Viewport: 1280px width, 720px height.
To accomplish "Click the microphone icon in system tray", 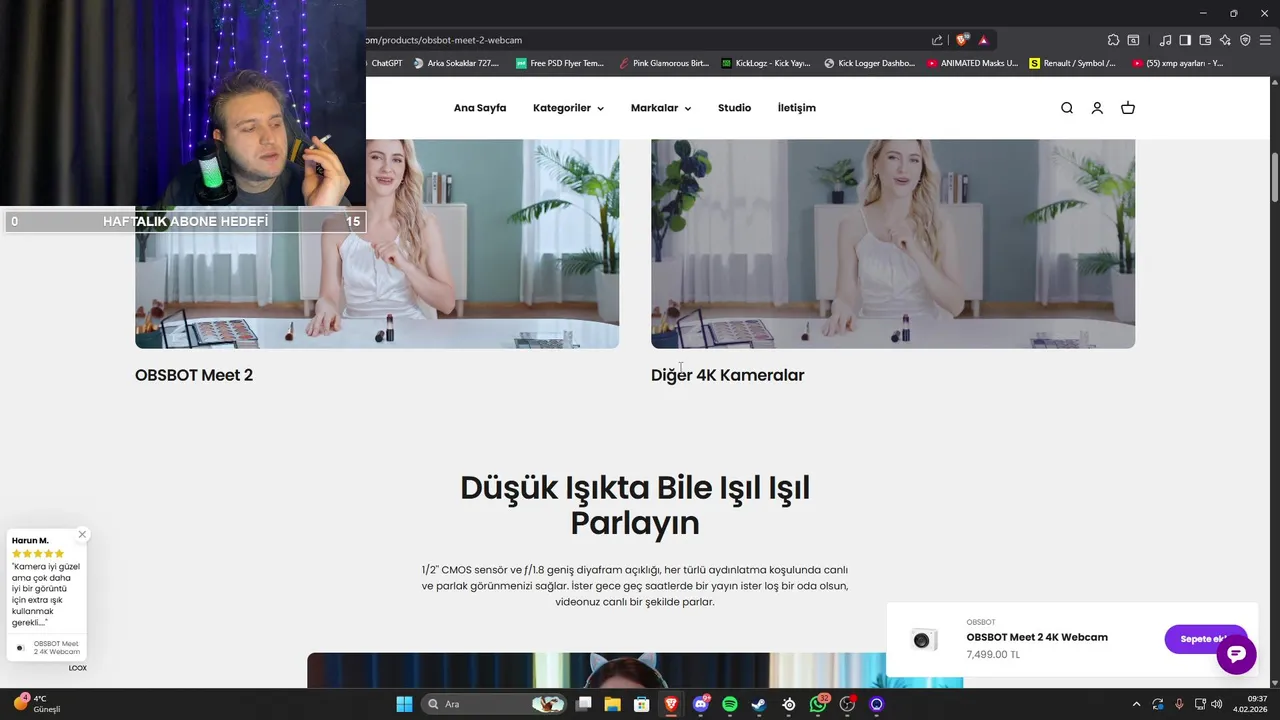I will coord(1179,704).
